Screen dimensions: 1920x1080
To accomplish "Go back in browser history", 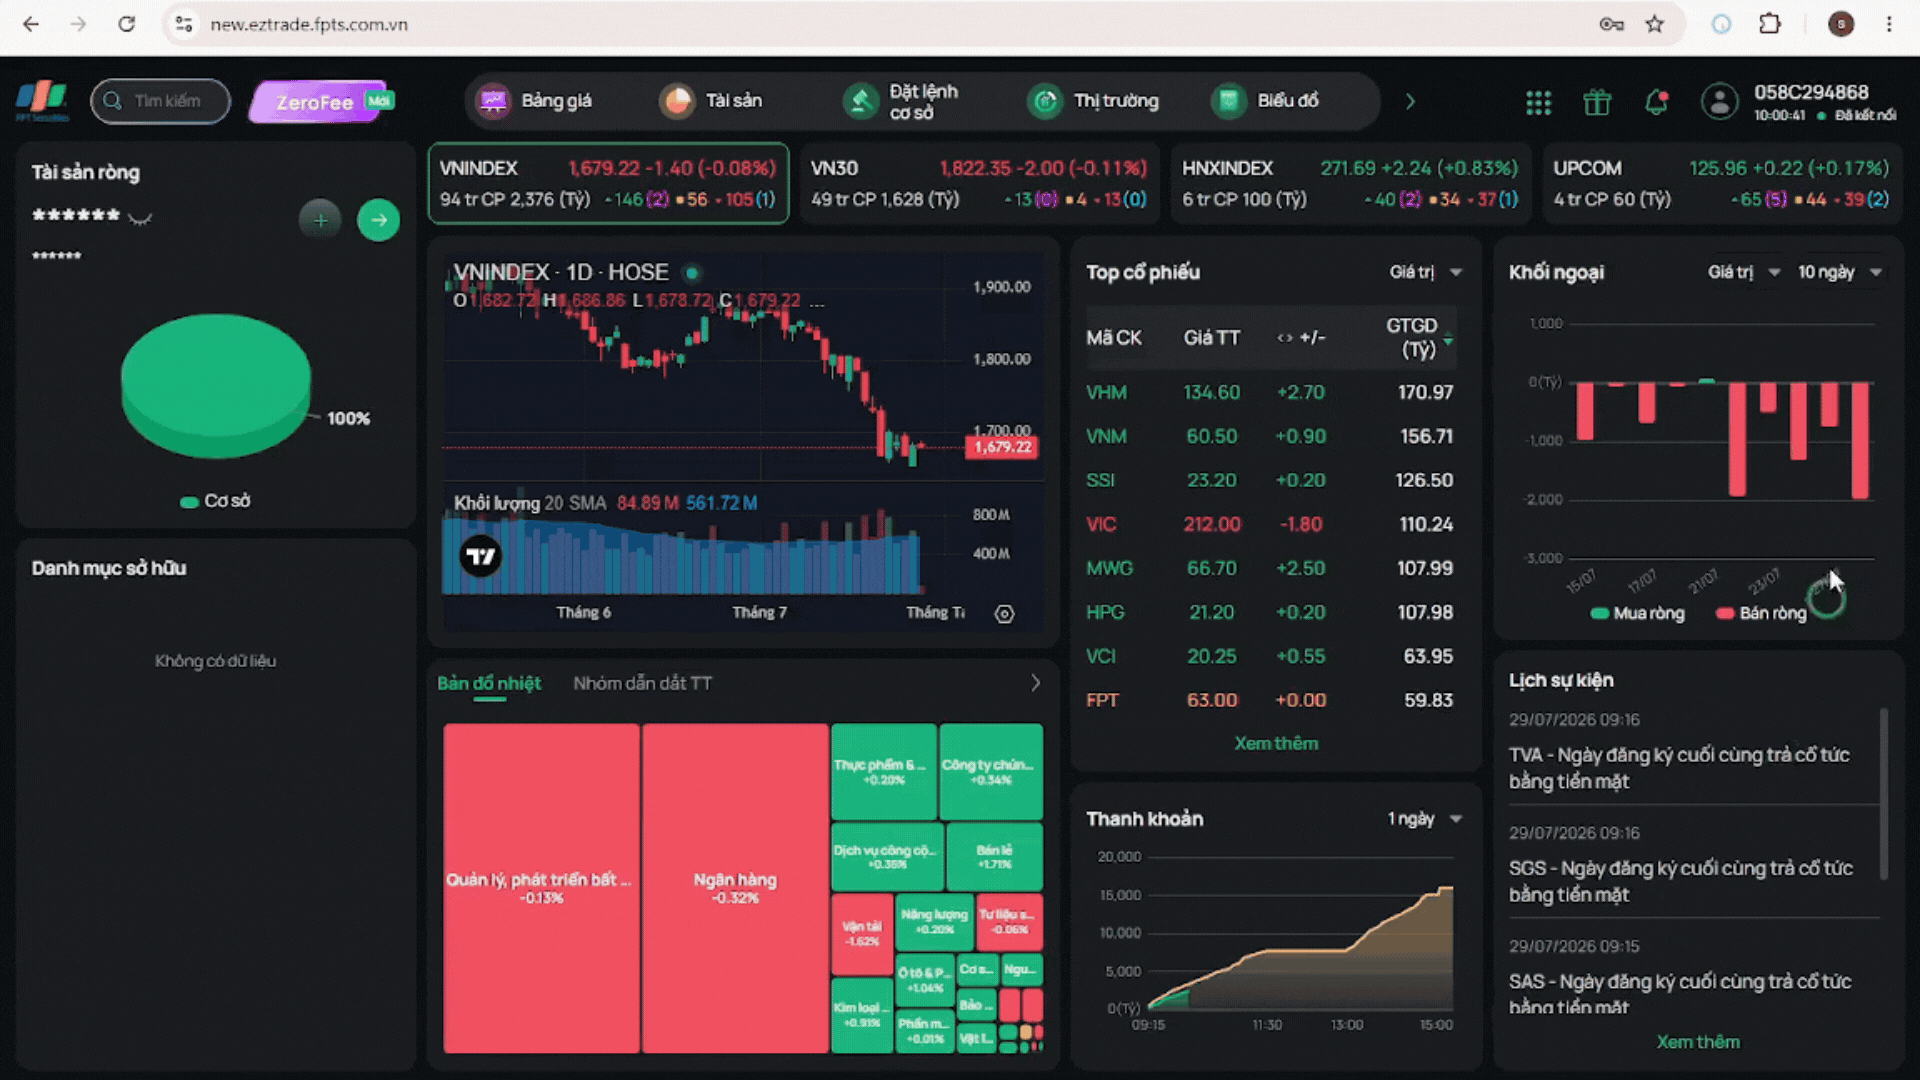I will (x=31, y=24).
